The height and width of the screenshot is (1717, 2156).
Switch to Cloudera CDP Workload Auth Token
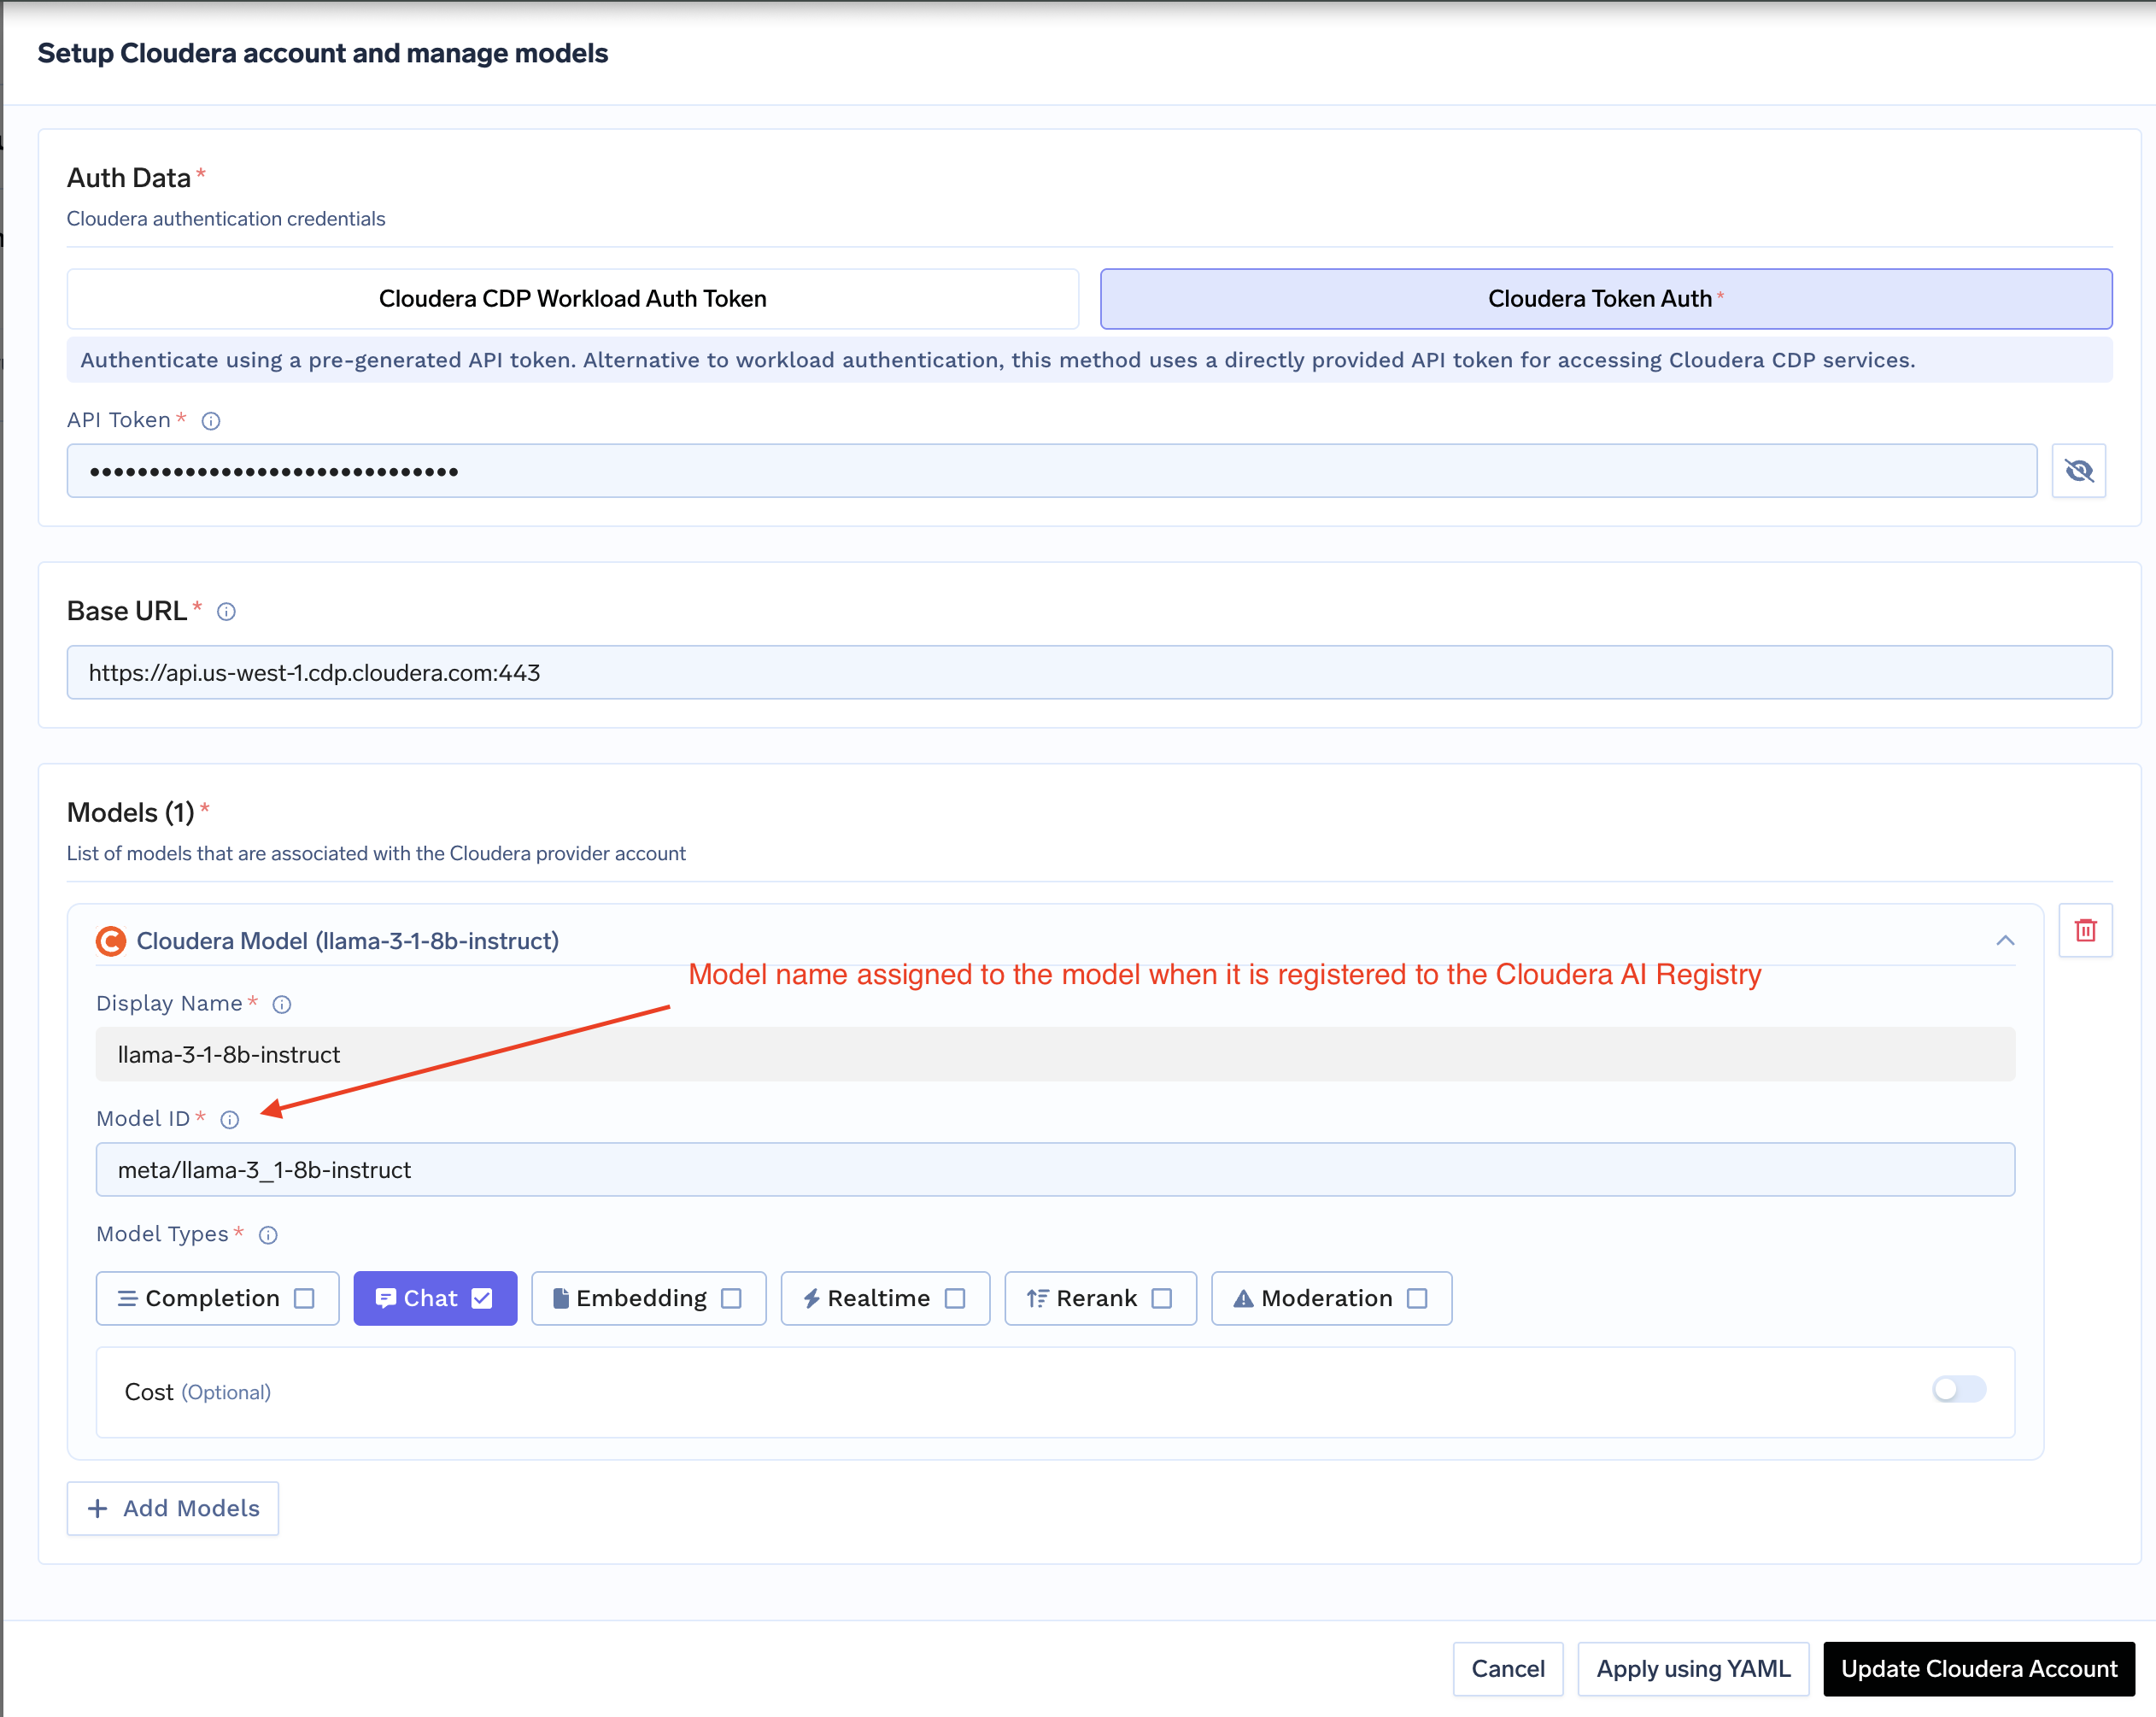[x=572, y=298]
